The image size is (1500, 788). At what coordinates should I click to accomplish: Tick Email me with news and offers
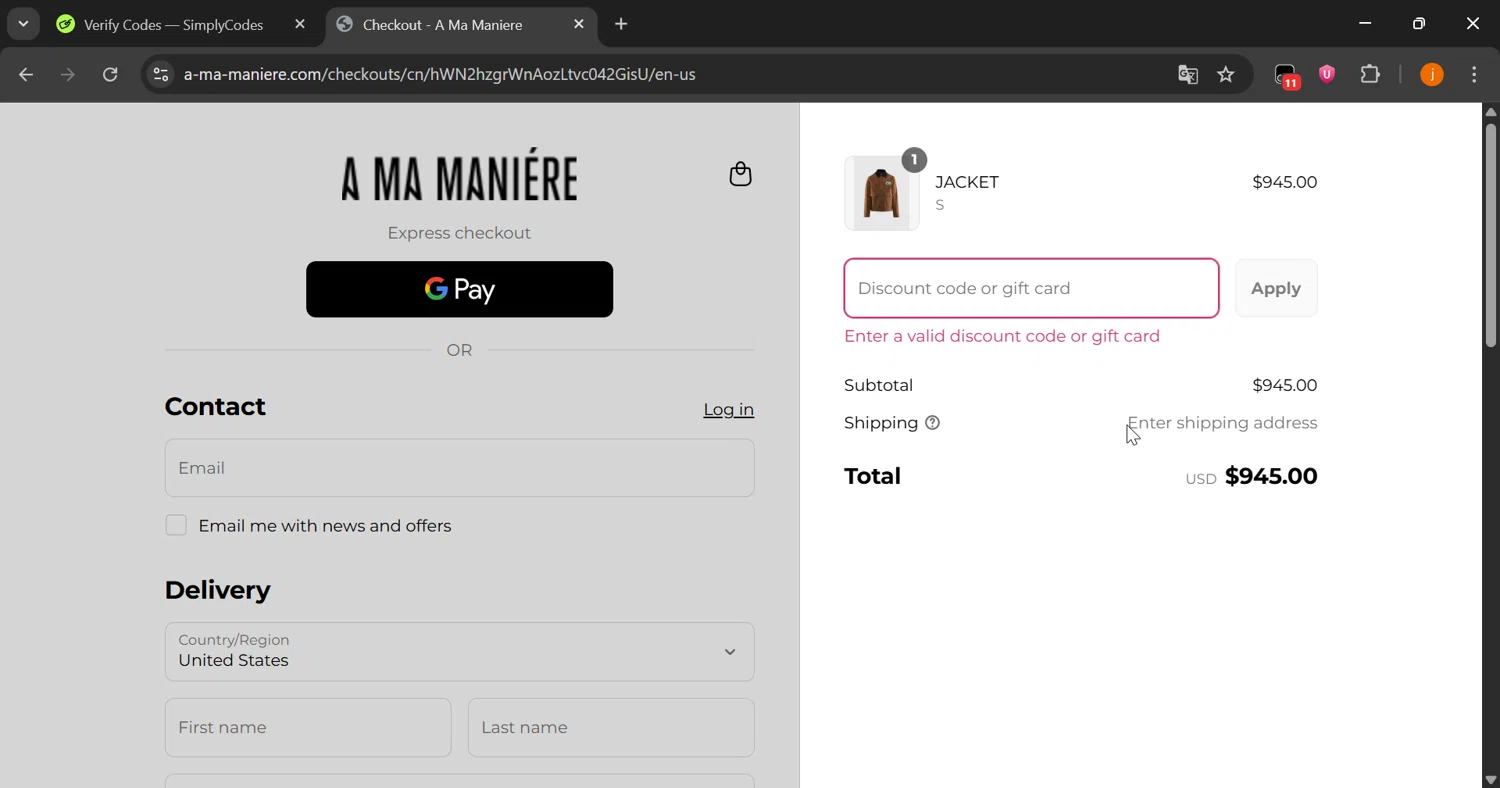pyautogui.click(x=176, y=525)
